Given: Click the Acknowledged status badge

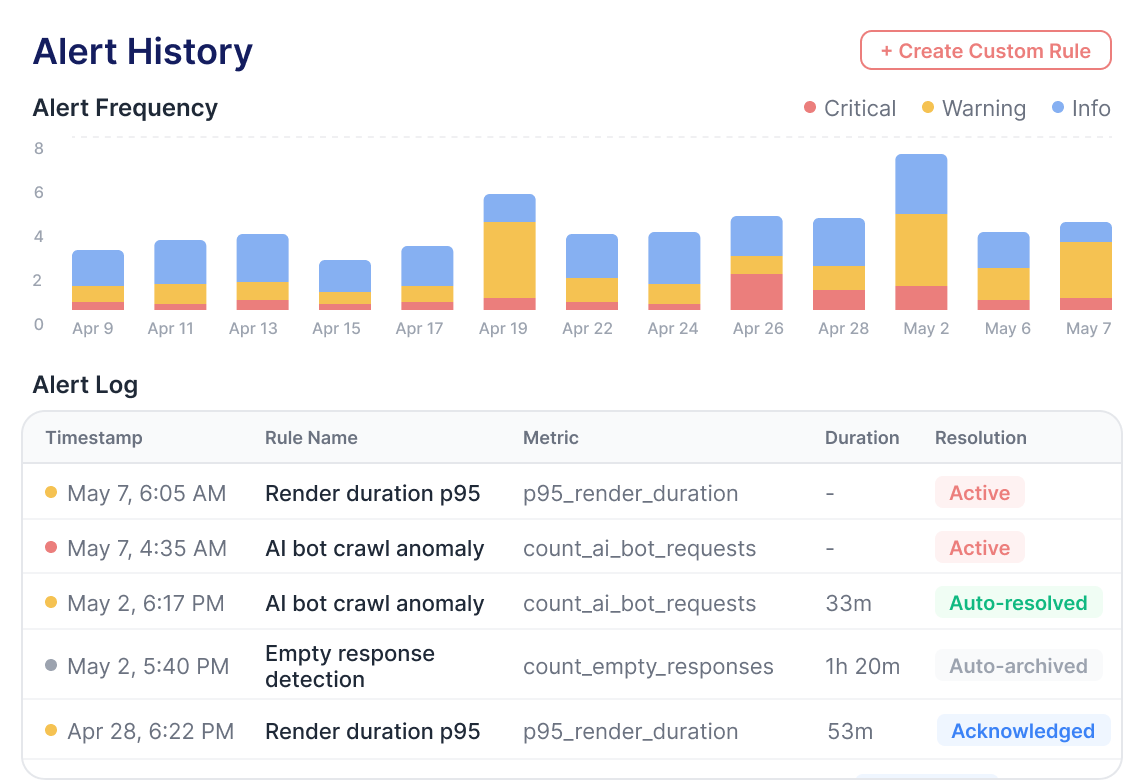Looking at the screenshot, I should coord(1023,730).
